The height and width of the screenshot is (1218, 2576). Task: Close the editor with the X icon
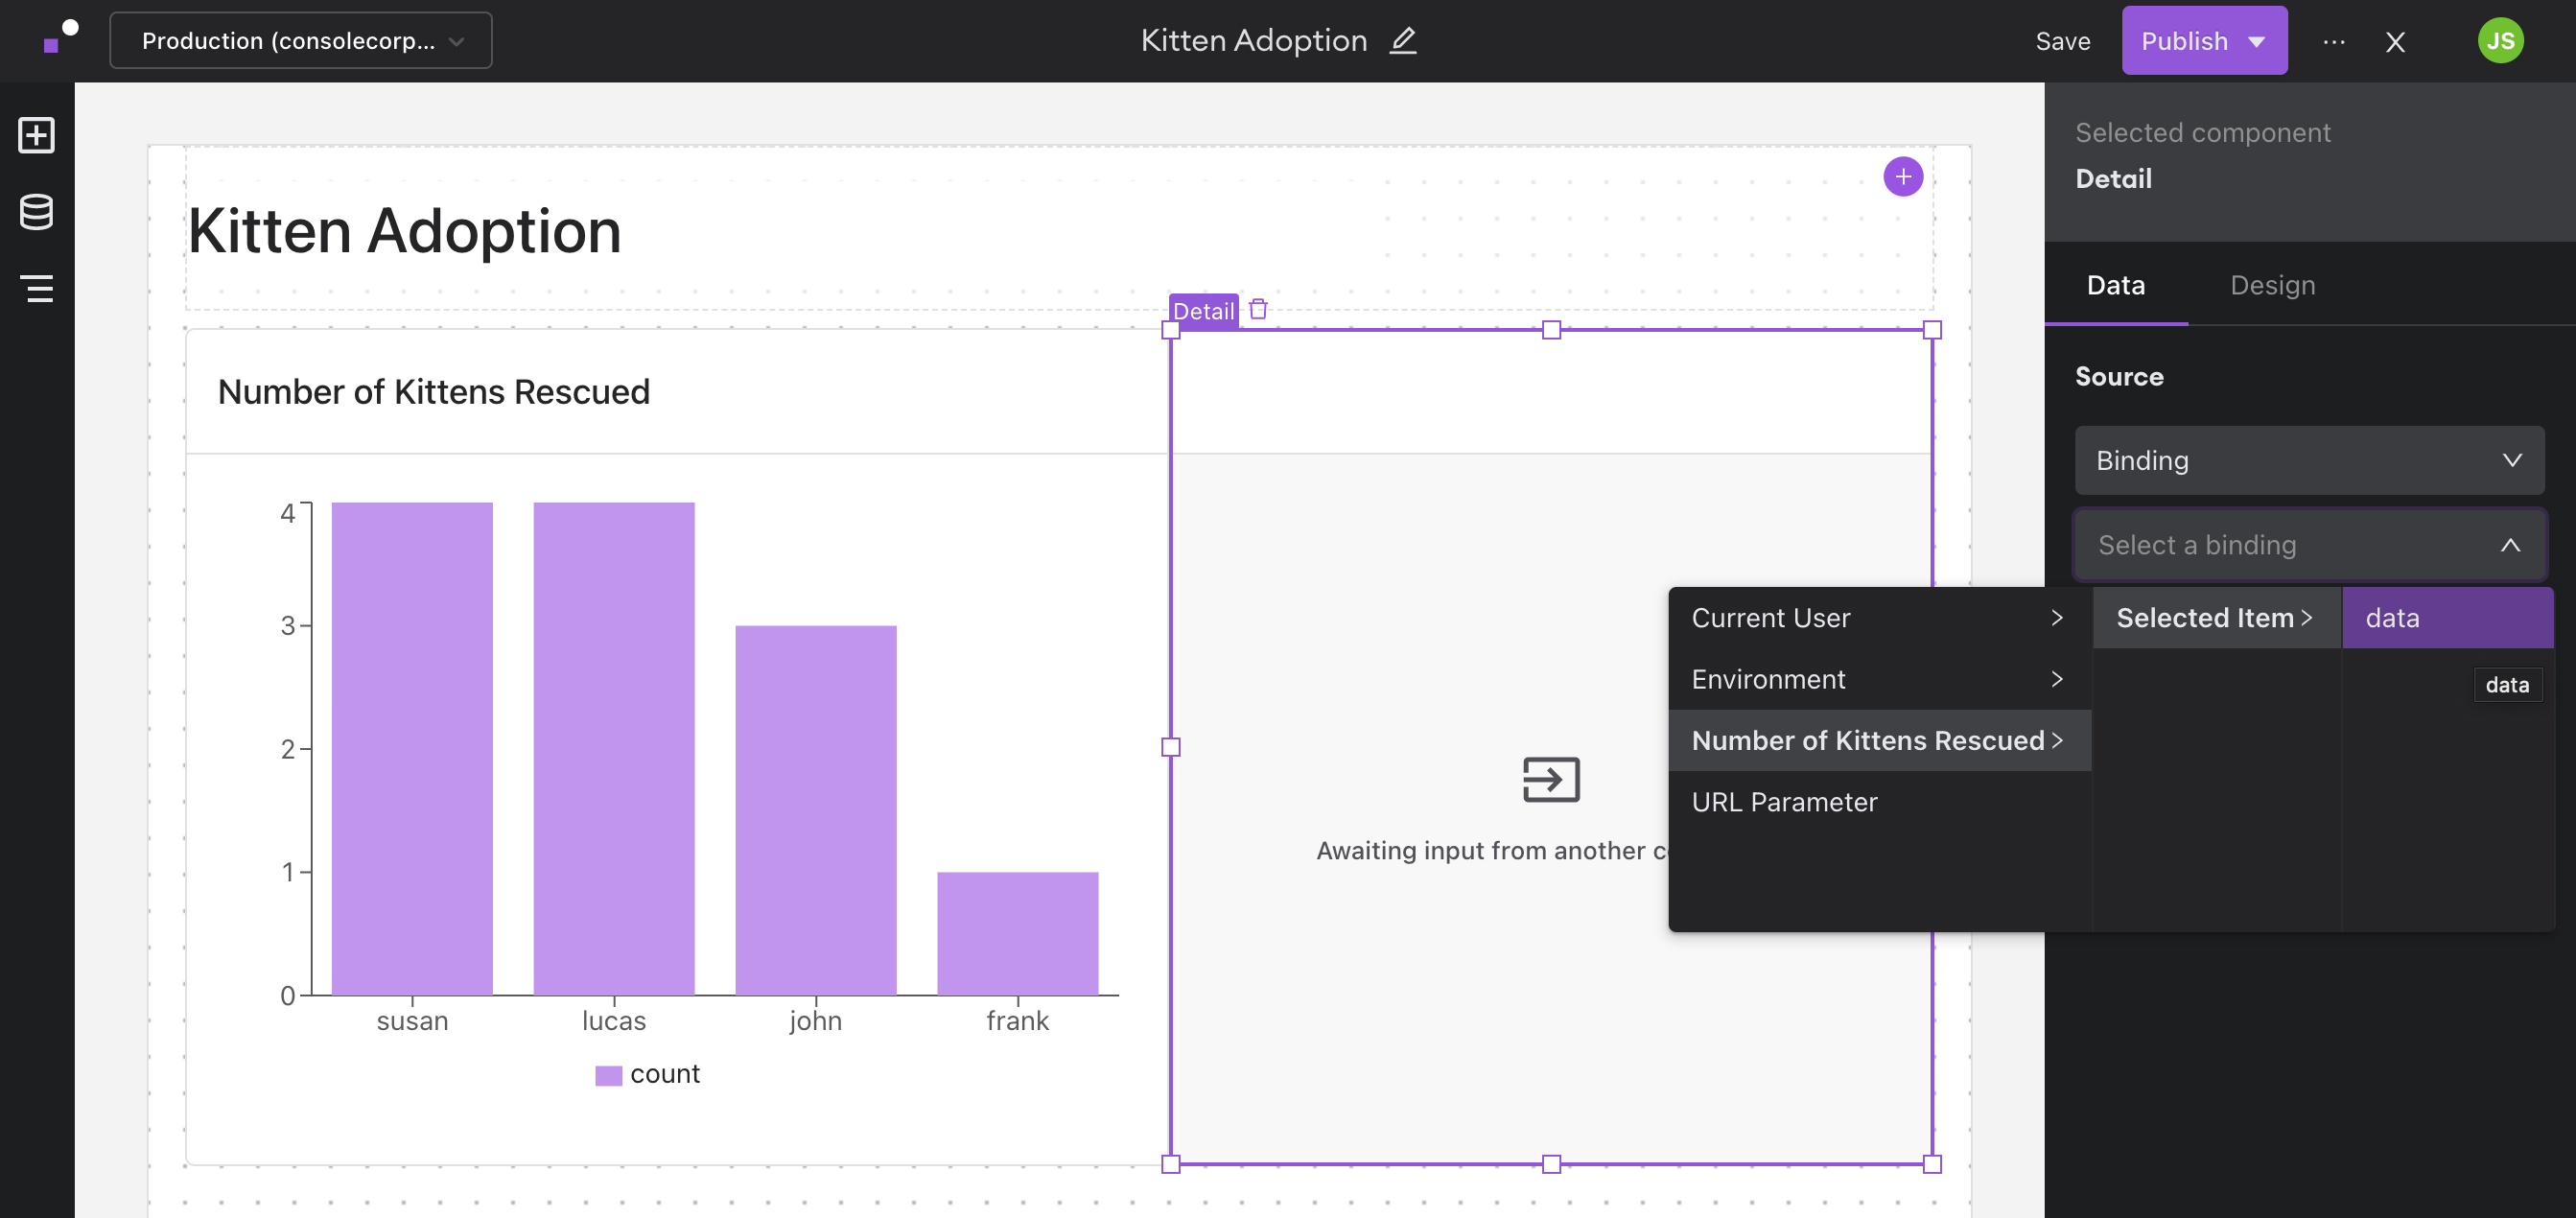(2394, 42)
